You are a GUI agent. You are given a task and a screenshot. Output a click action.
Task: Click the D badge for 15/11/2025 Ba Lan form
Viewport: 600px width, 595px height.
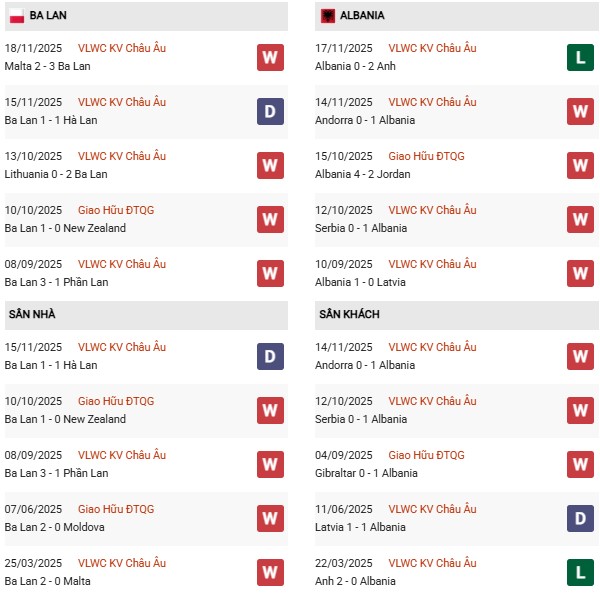269,111
